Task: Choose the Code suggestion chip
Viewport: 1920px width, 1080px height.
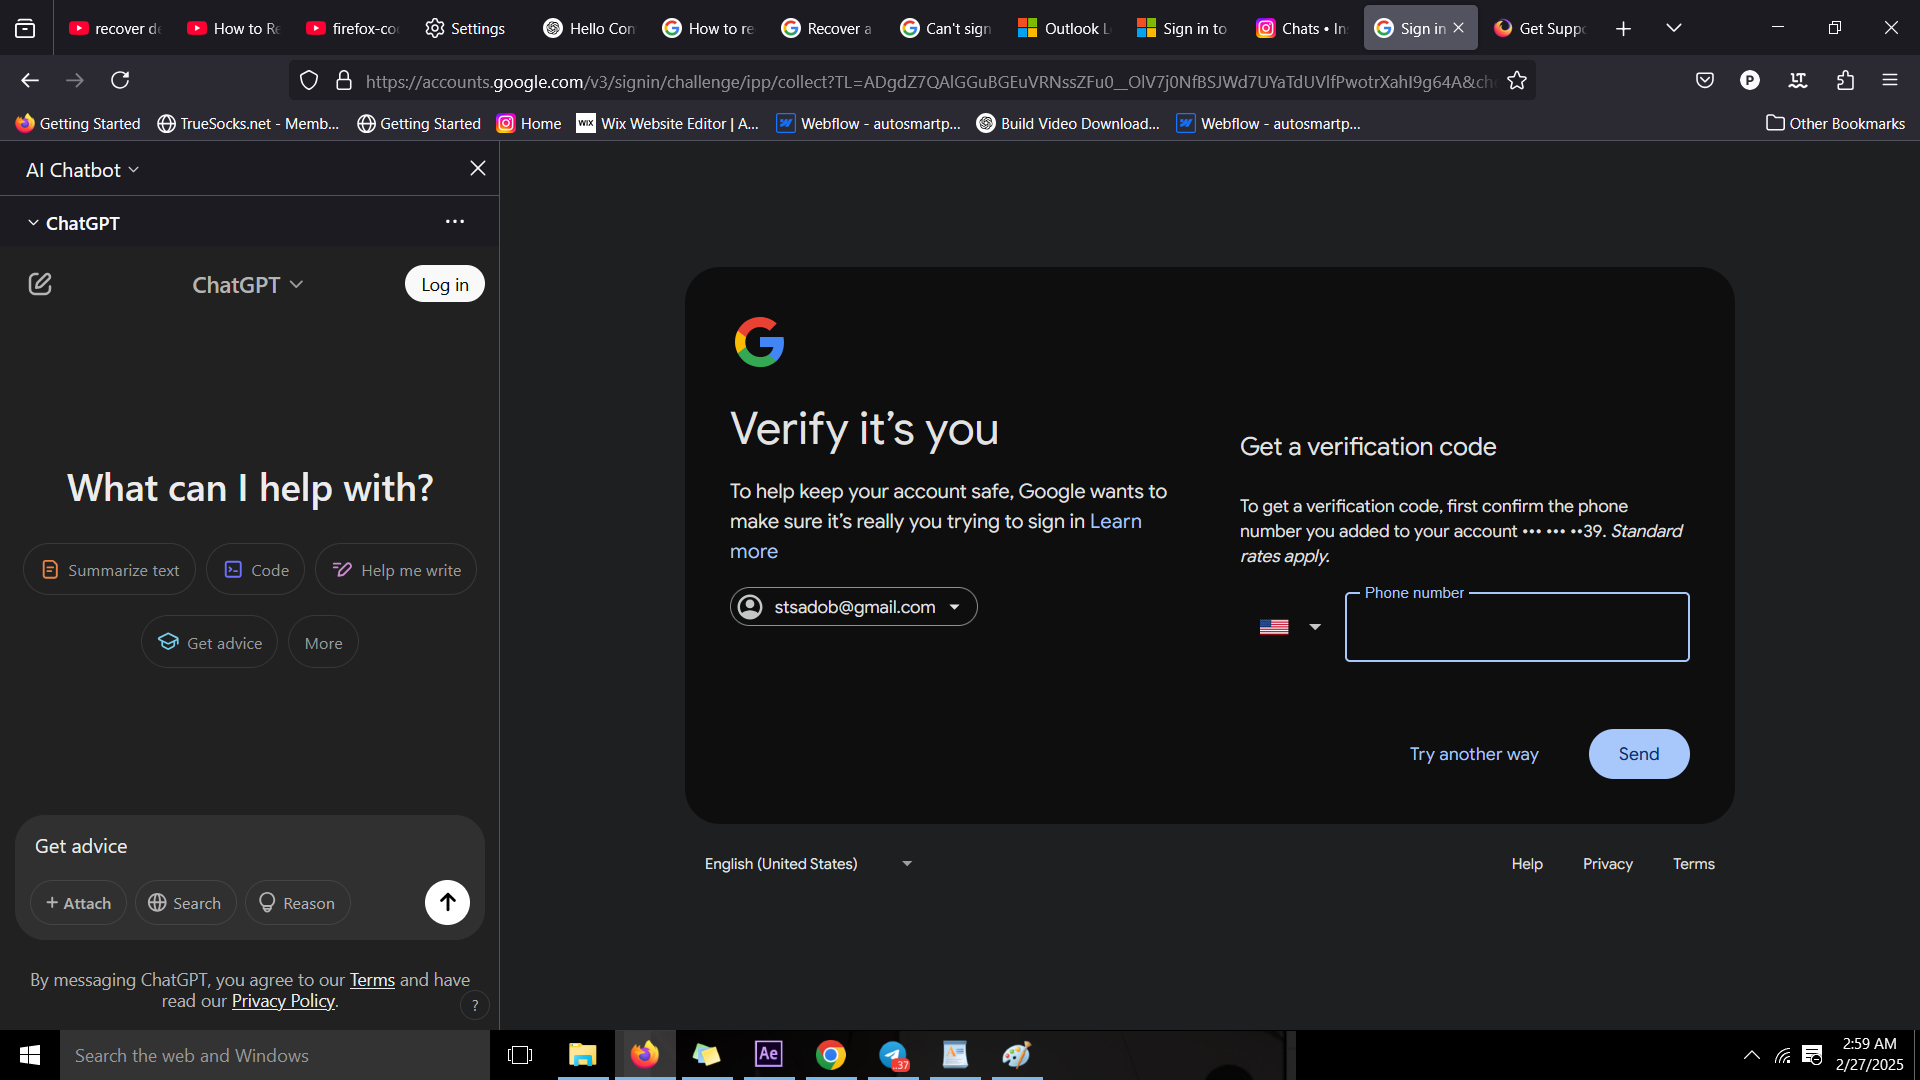Action: tap(255, 569)
